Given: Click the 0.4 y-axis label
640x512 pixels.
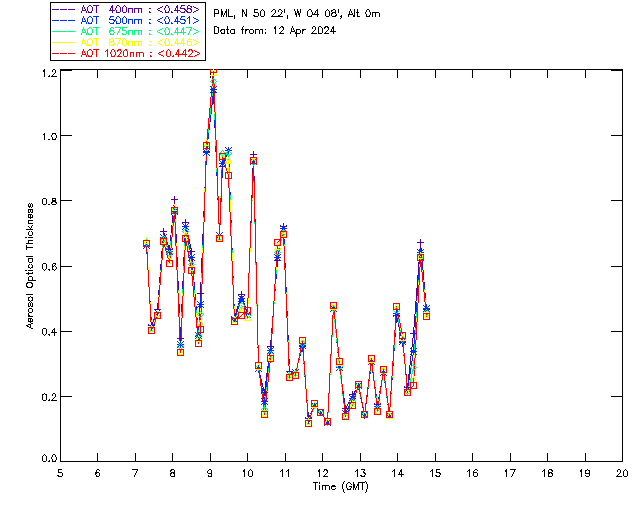Looking at the screenshot, I should coord(49,332).
